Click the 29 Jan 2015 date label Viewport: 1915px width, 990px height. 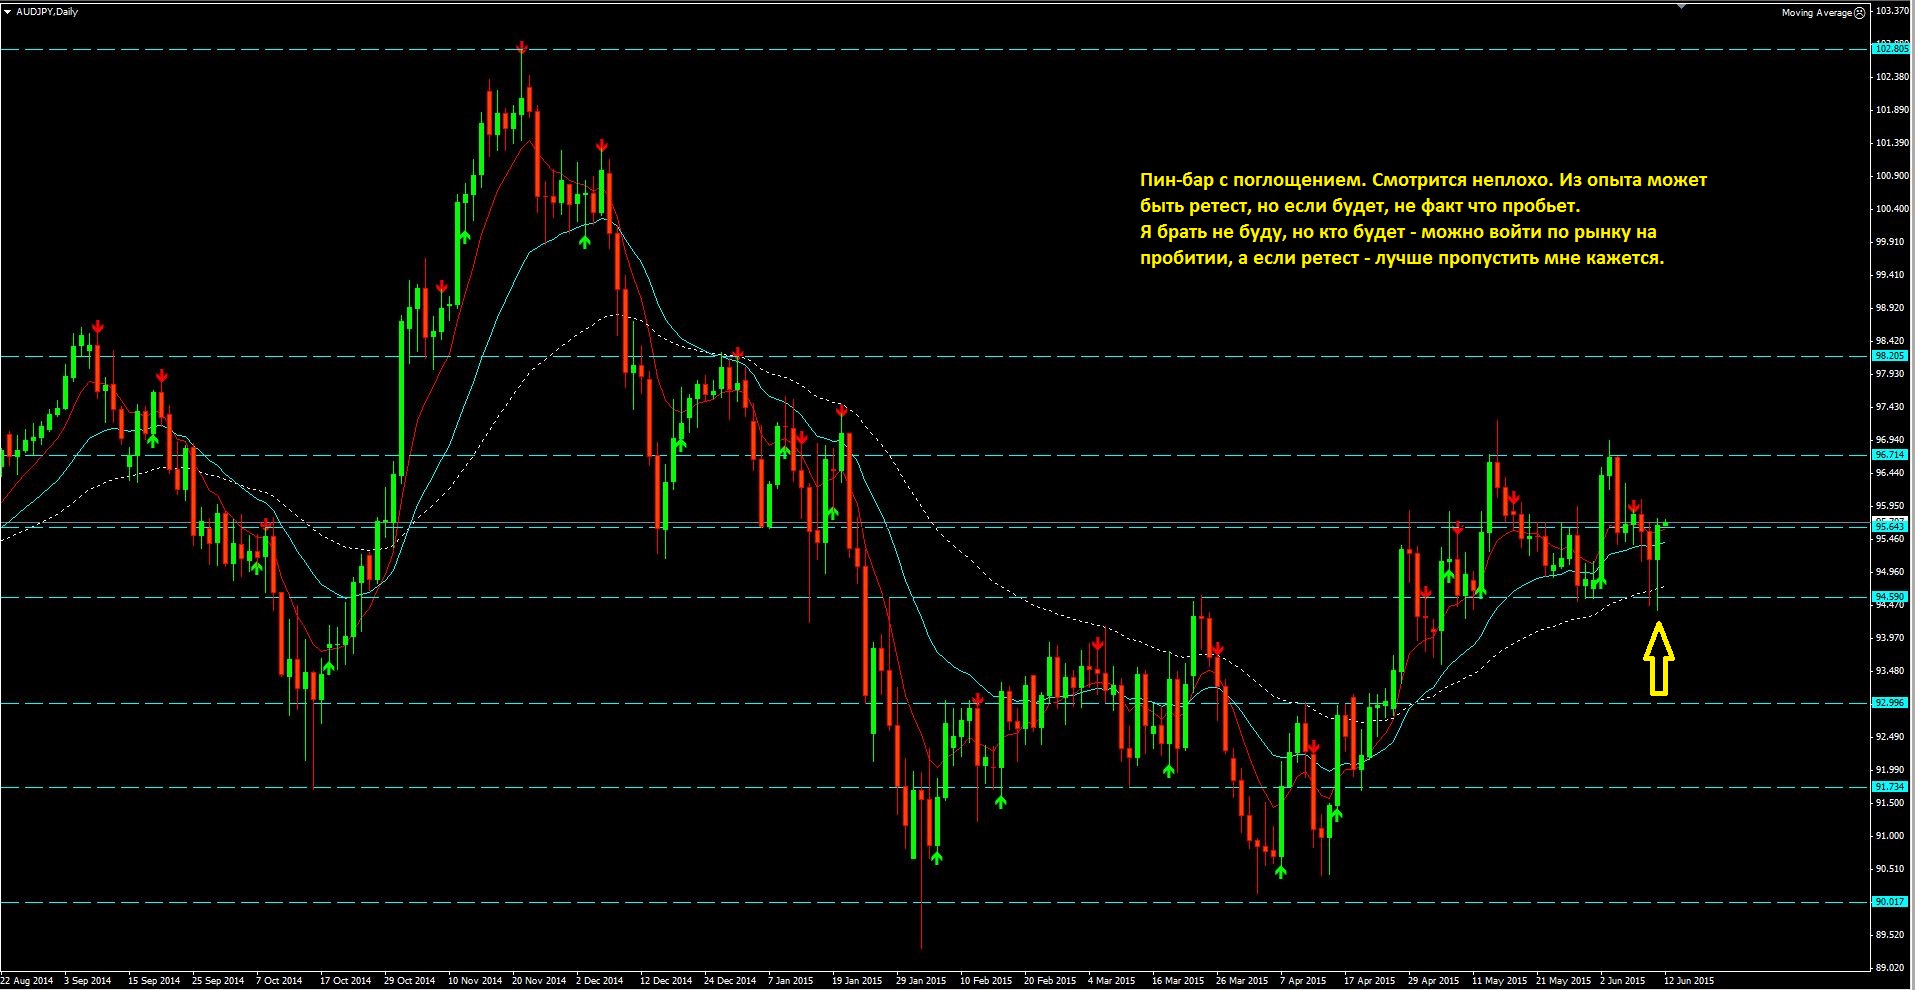[x=922, y=981]
